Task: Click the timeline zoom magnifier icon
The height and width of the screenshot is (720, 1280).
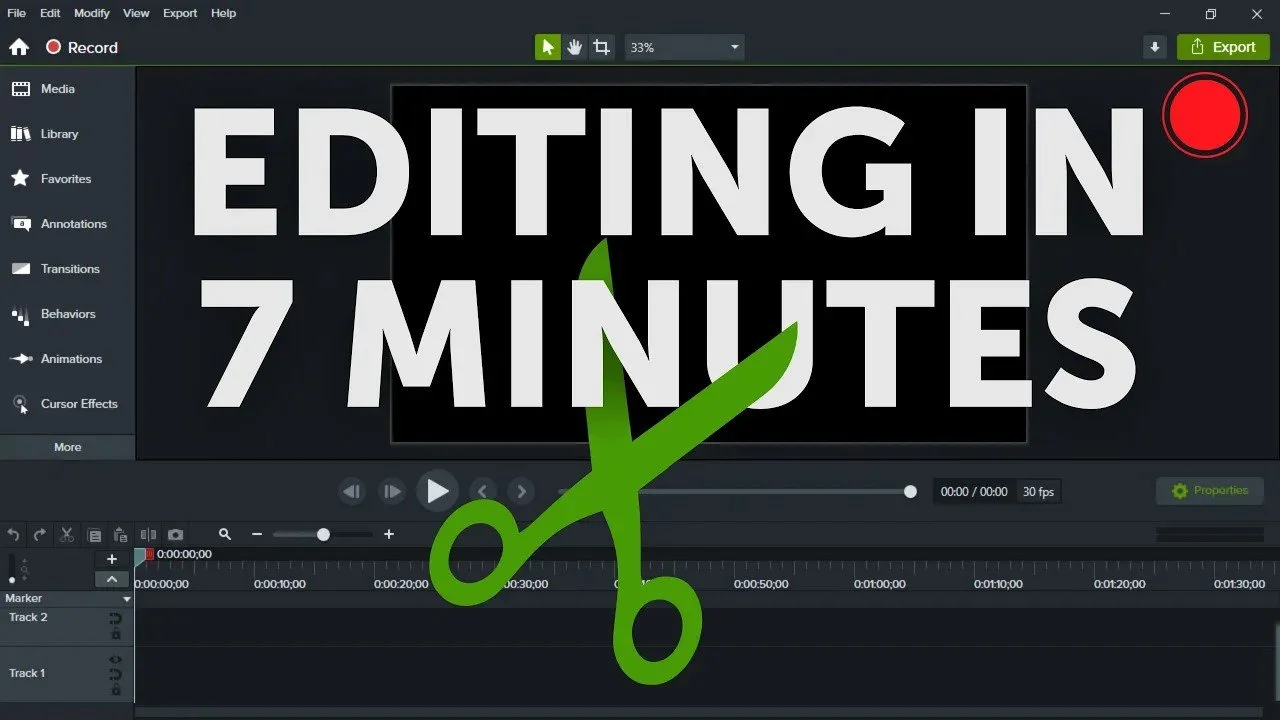Action: tap(225, 535)
